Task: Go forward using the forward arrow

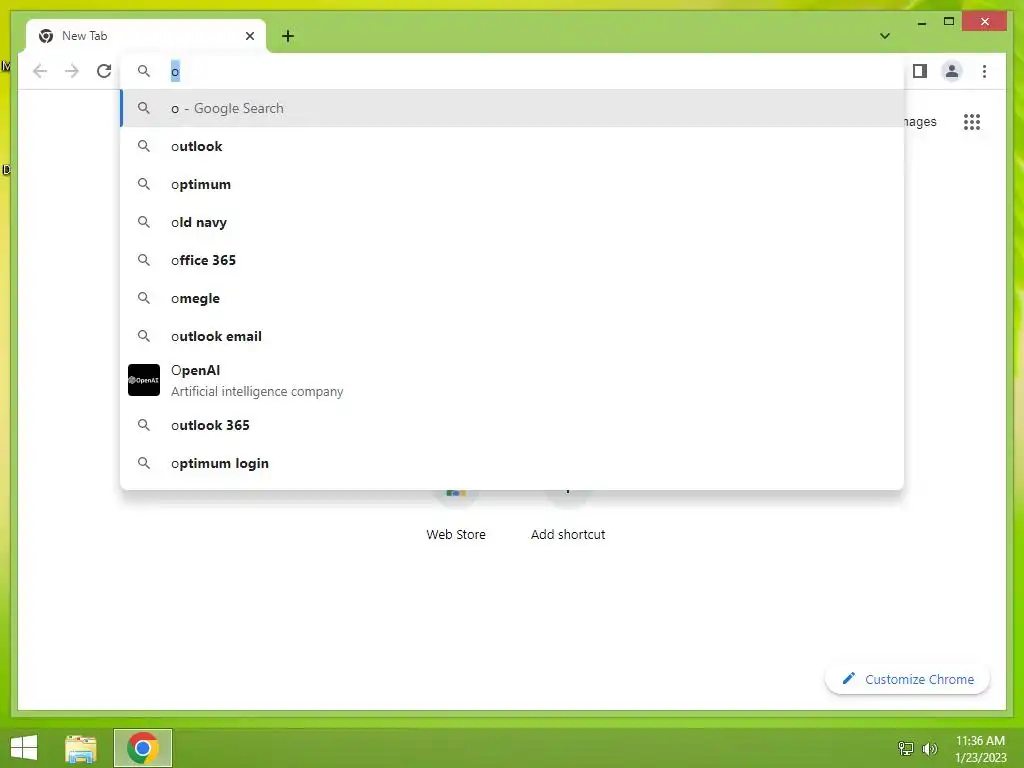Action: (72, 71)
